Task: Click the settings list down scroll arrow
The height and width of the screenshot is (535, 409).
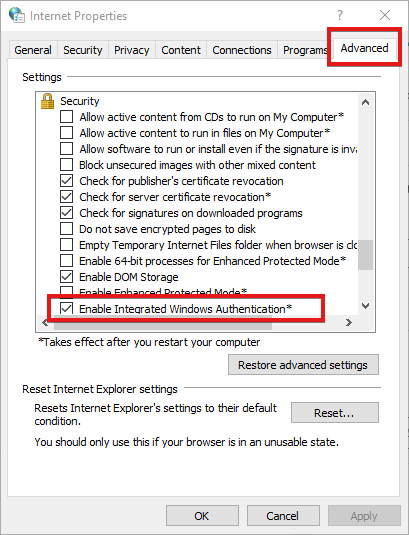Action: point(365,306)
